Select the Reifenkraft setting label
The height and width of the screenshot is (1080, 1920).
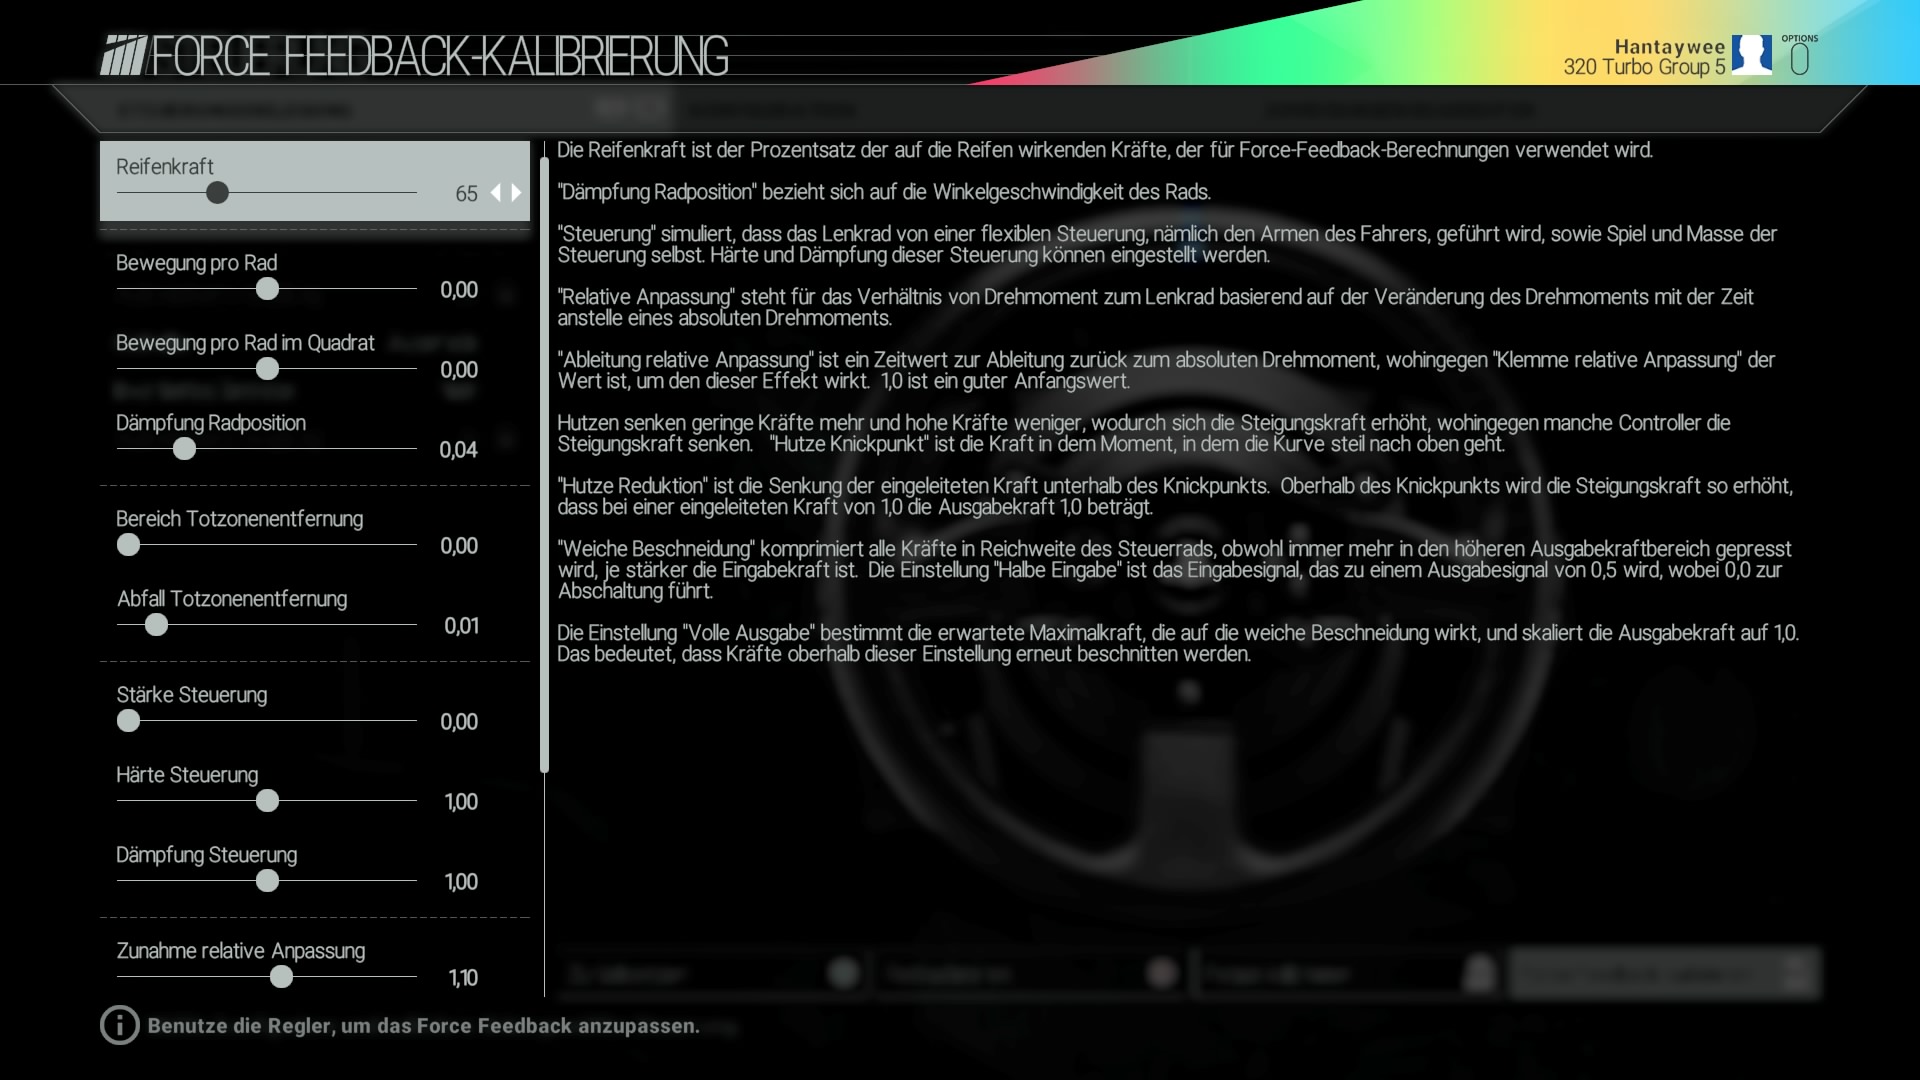pyautogui.click(x=165, y=167)
